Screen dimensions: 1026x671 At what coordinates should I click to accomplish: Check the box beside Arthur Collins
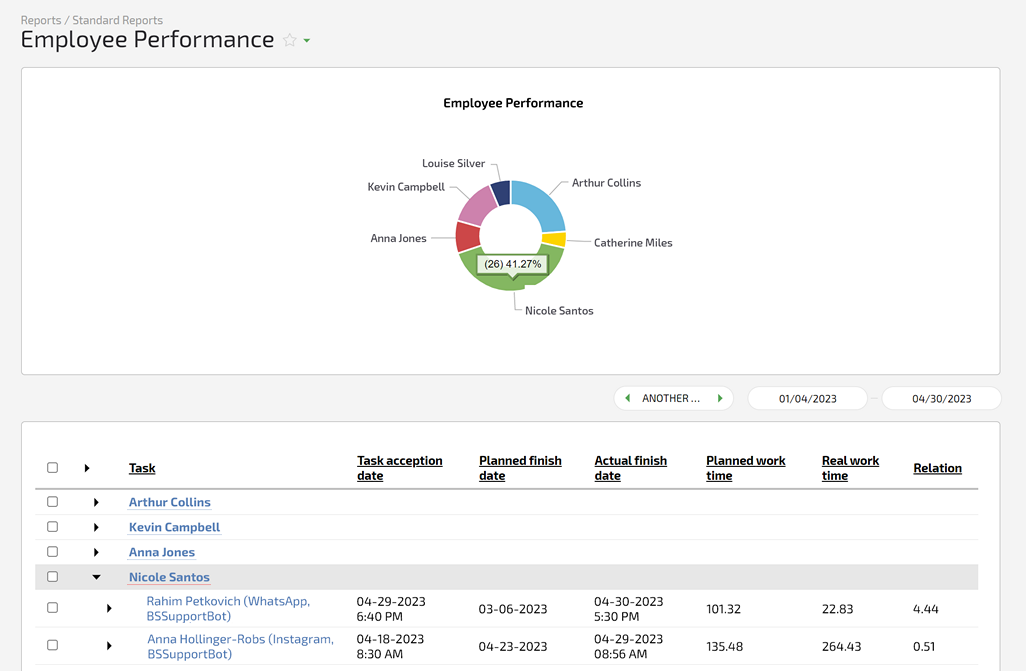tap(53, 502)
